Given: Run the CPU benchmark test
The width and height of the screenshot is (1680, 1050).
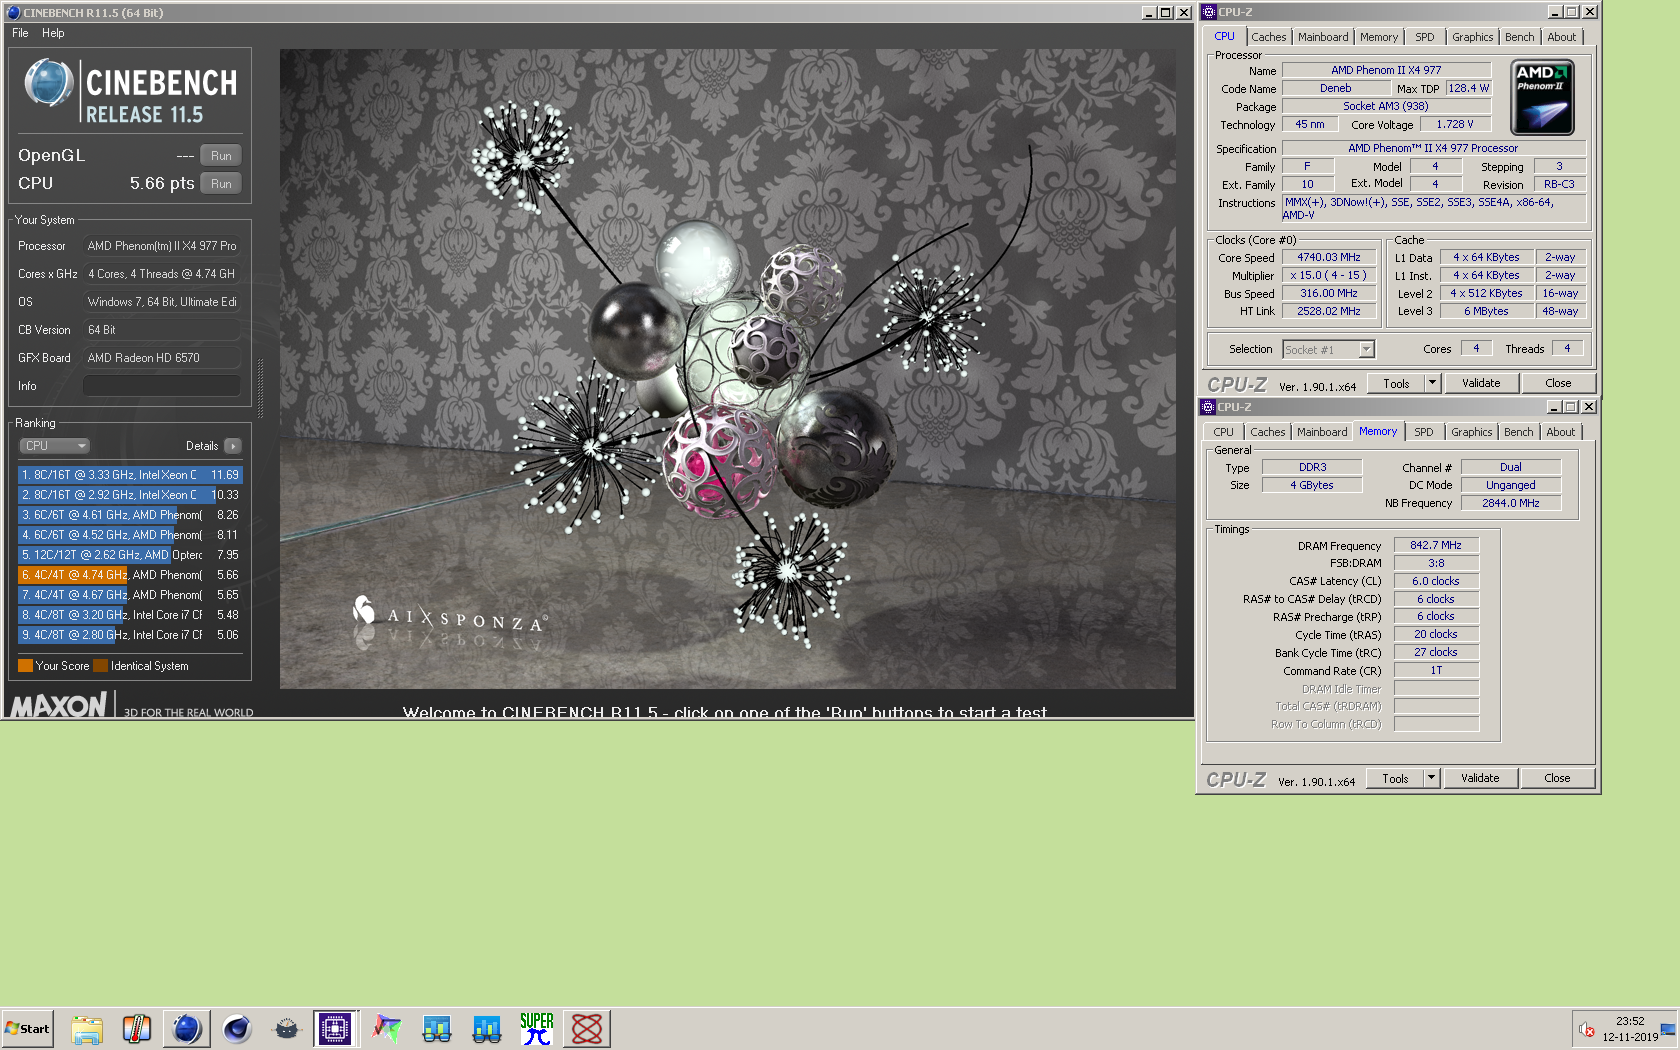Looking at the screenshot, I should [221, 184].
